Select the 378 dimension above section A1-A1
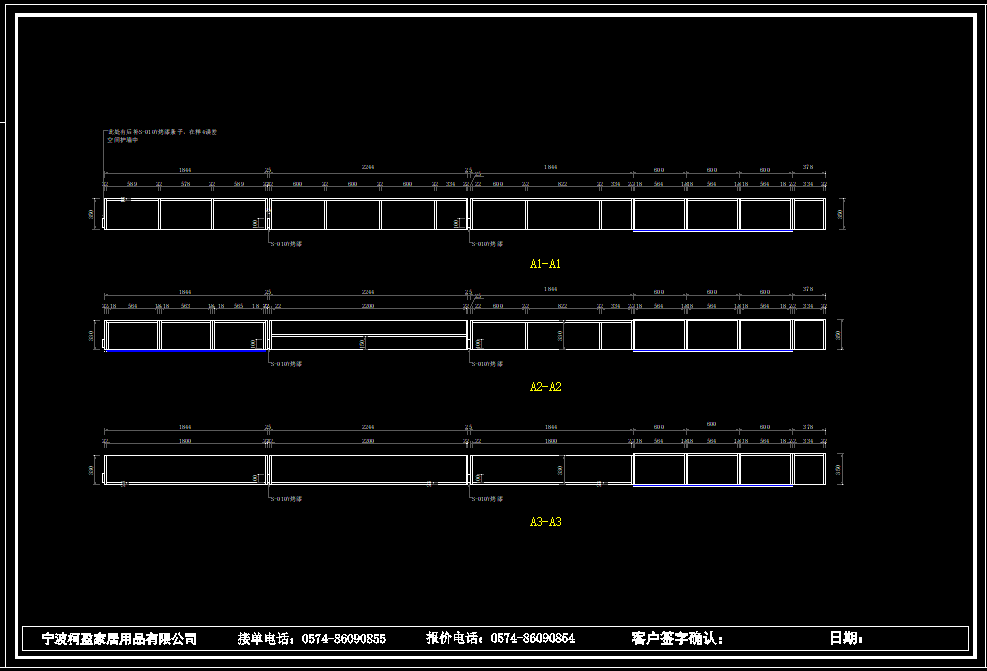Image resolution: width=987 pixels, height=671 pixels. coord(808,168)
